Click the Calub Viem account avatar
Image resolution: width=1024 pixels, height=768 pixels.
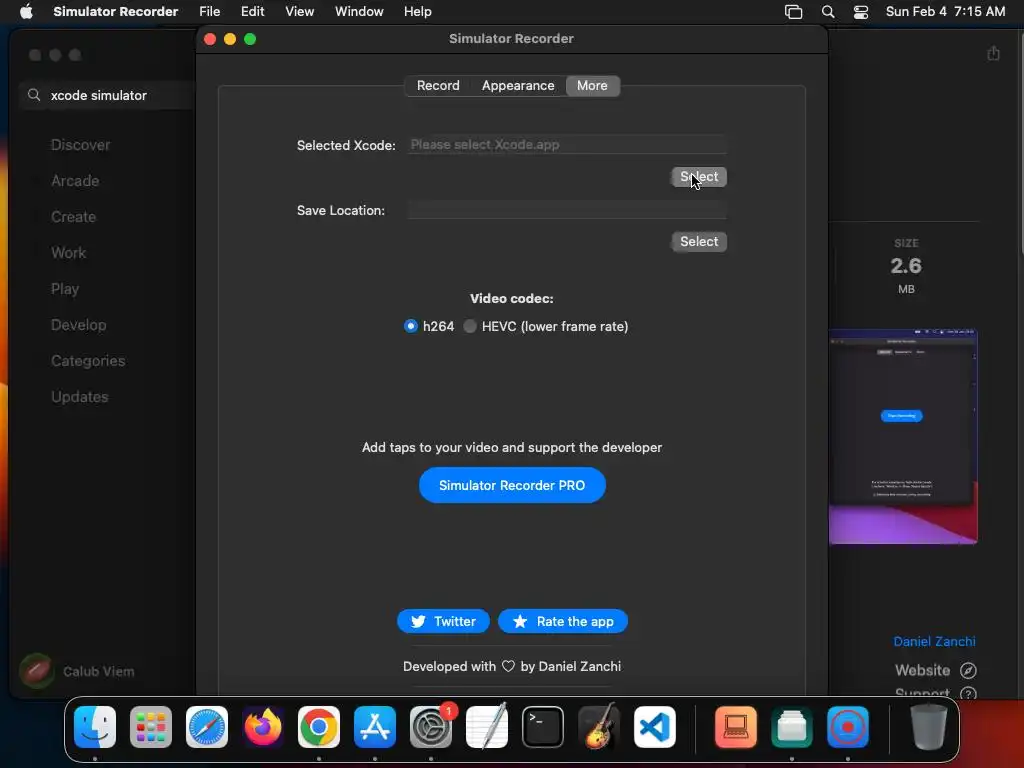click(37, 671)
